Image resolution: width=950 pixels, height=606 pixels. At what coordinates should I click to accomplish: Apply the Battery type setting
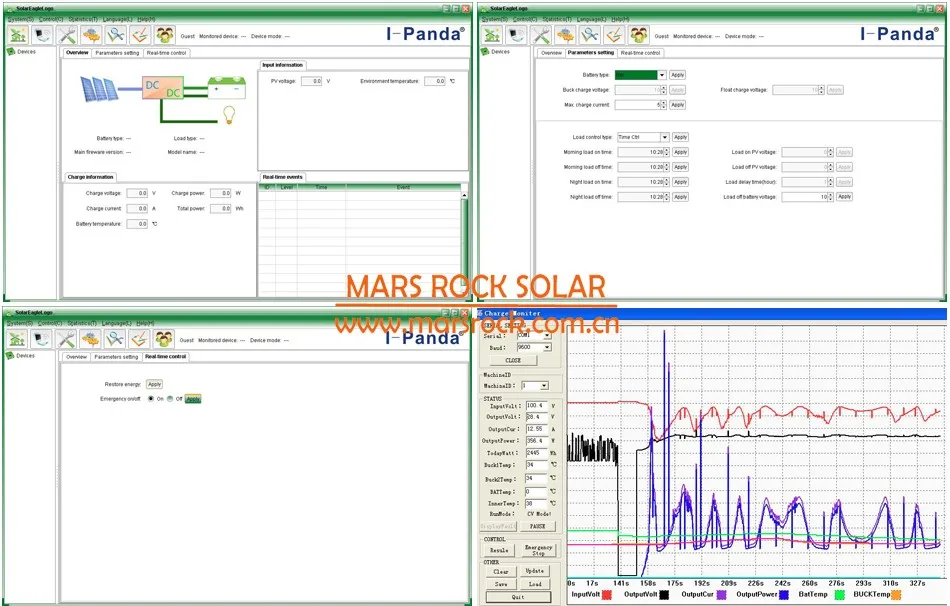[x=677, y=75]
